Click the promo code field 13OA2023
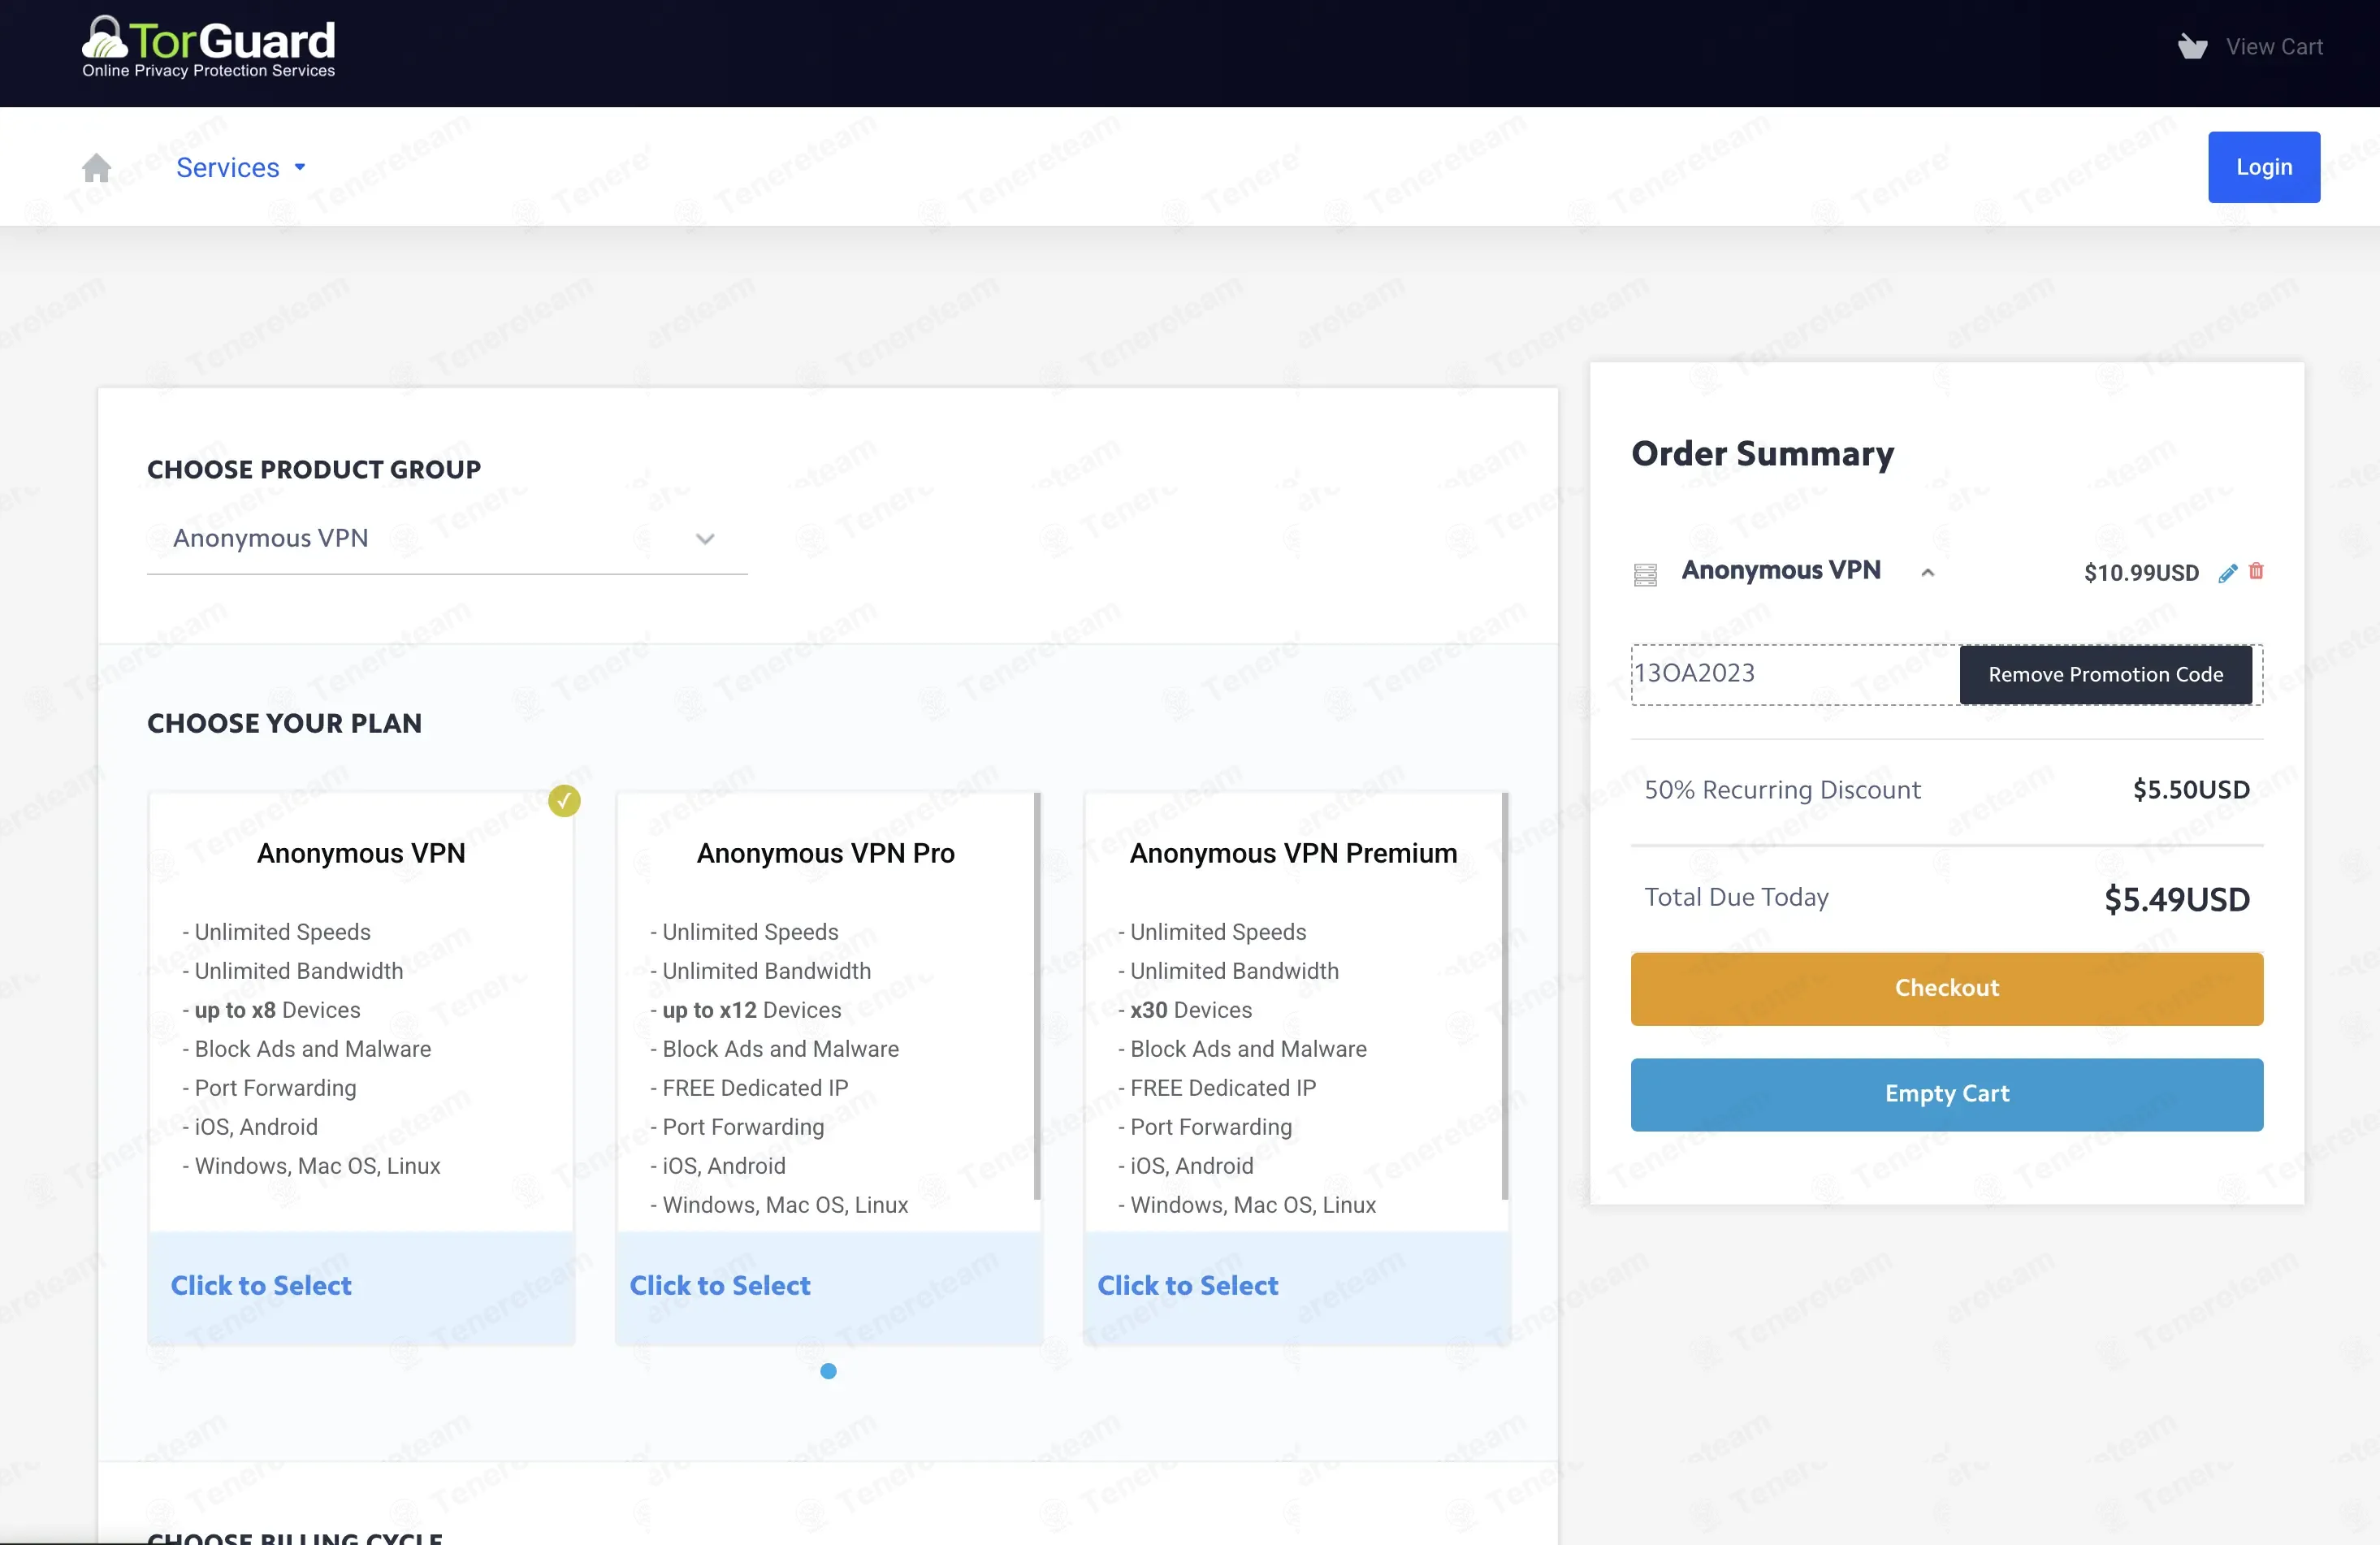The image size is (2380, 1545). [1795, 674]
